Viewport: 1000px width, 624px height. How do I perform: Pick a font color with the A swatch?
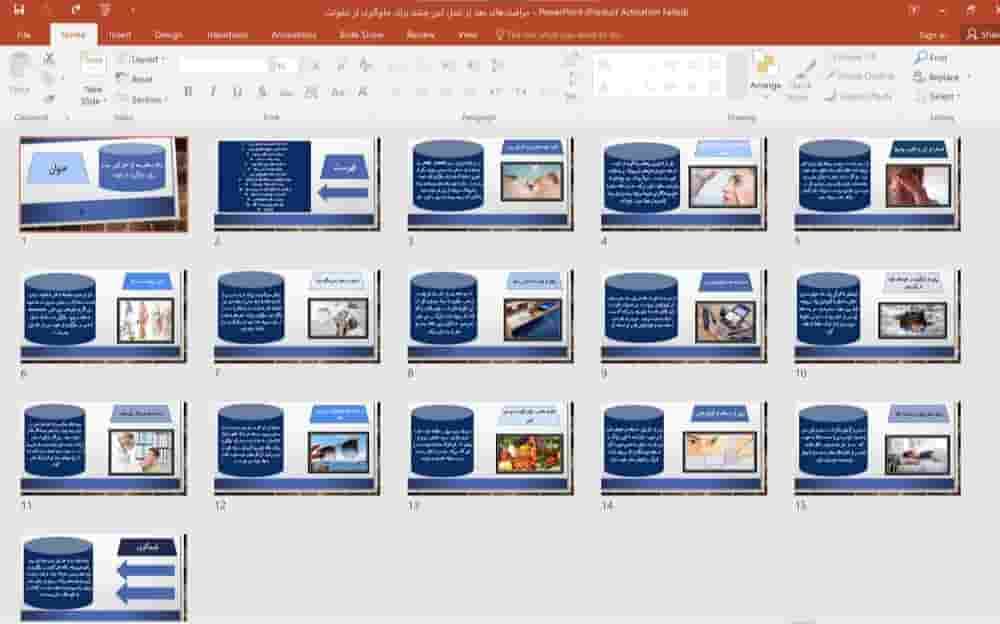point(363,93)
